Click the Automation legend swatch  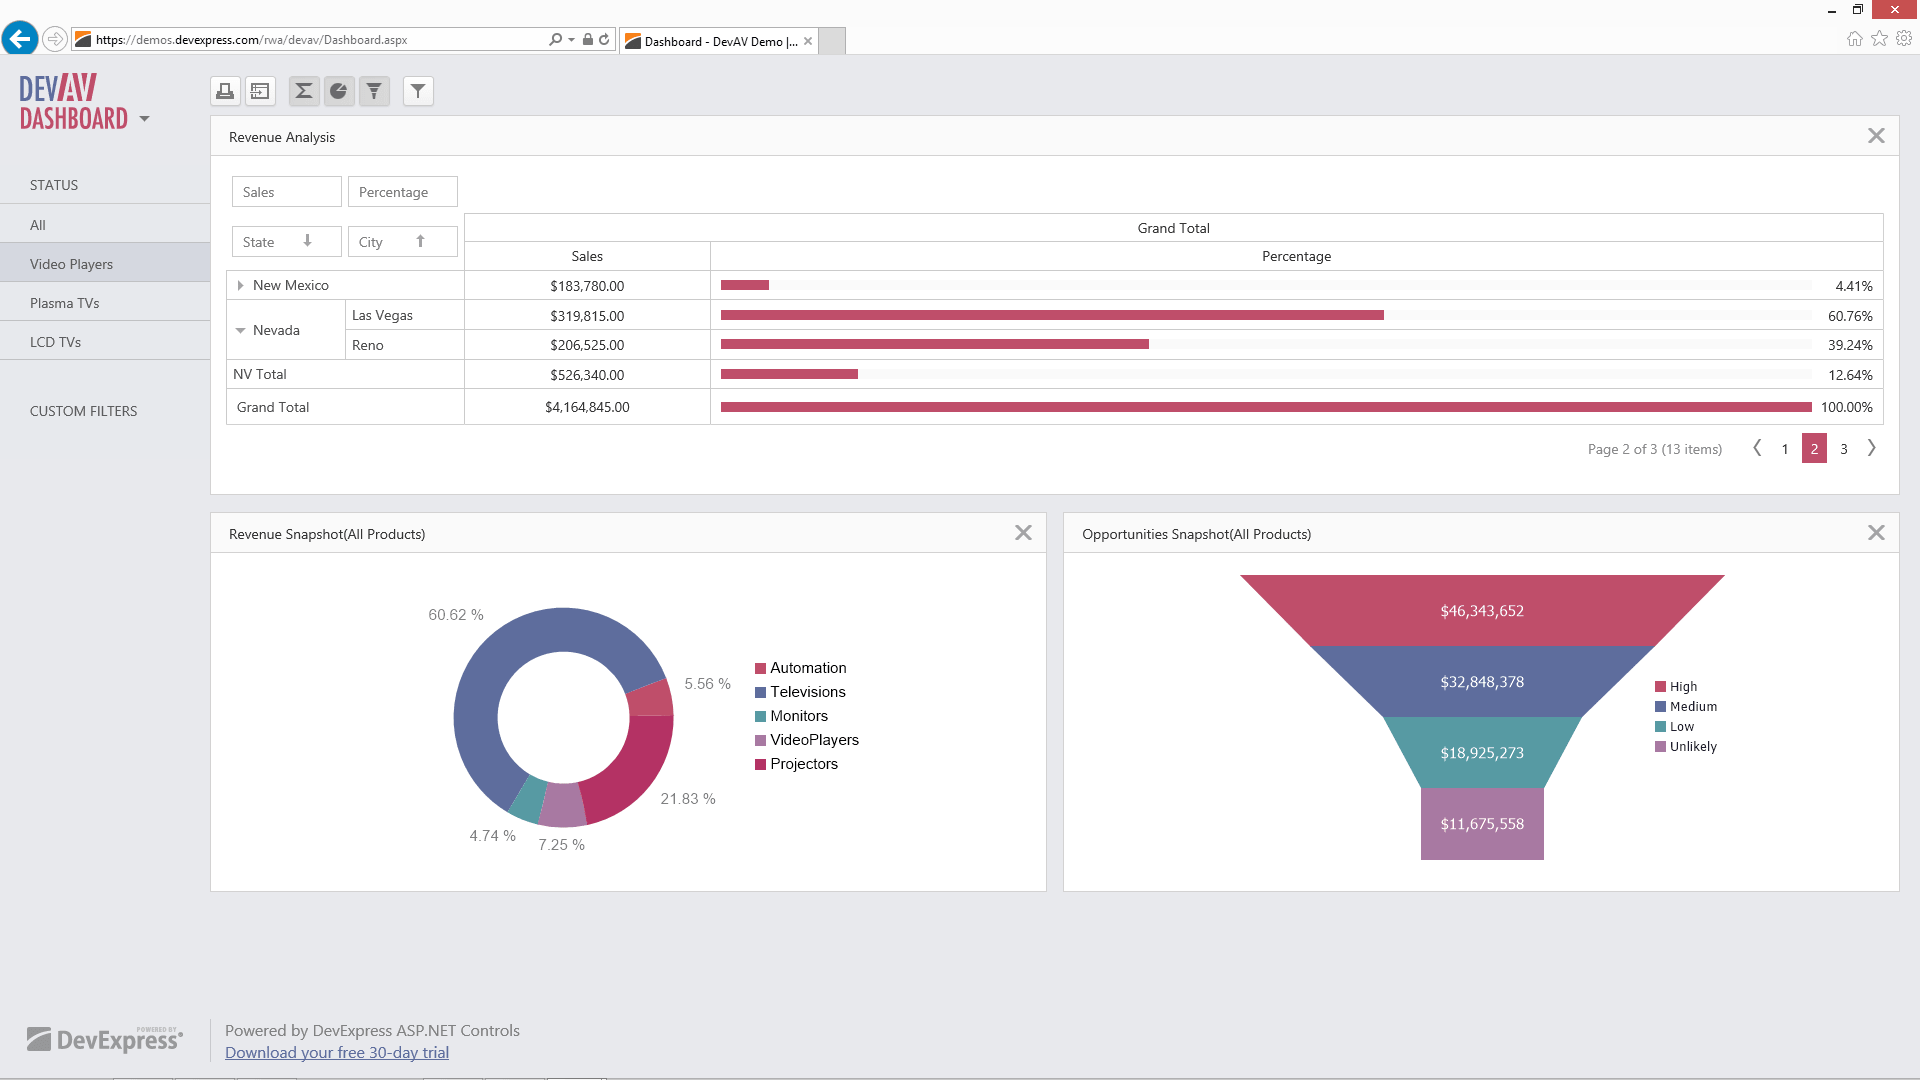(x=760, y=668)
